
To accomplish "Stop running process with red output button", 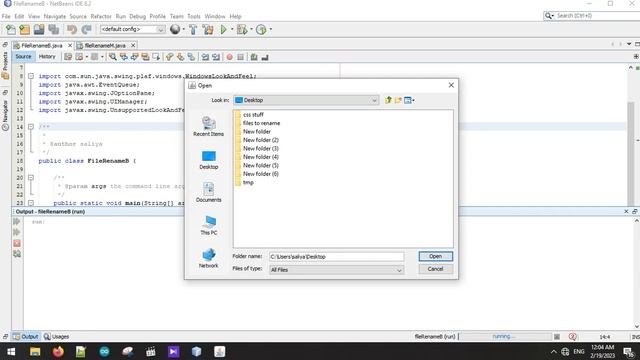I will click(17, 243).
